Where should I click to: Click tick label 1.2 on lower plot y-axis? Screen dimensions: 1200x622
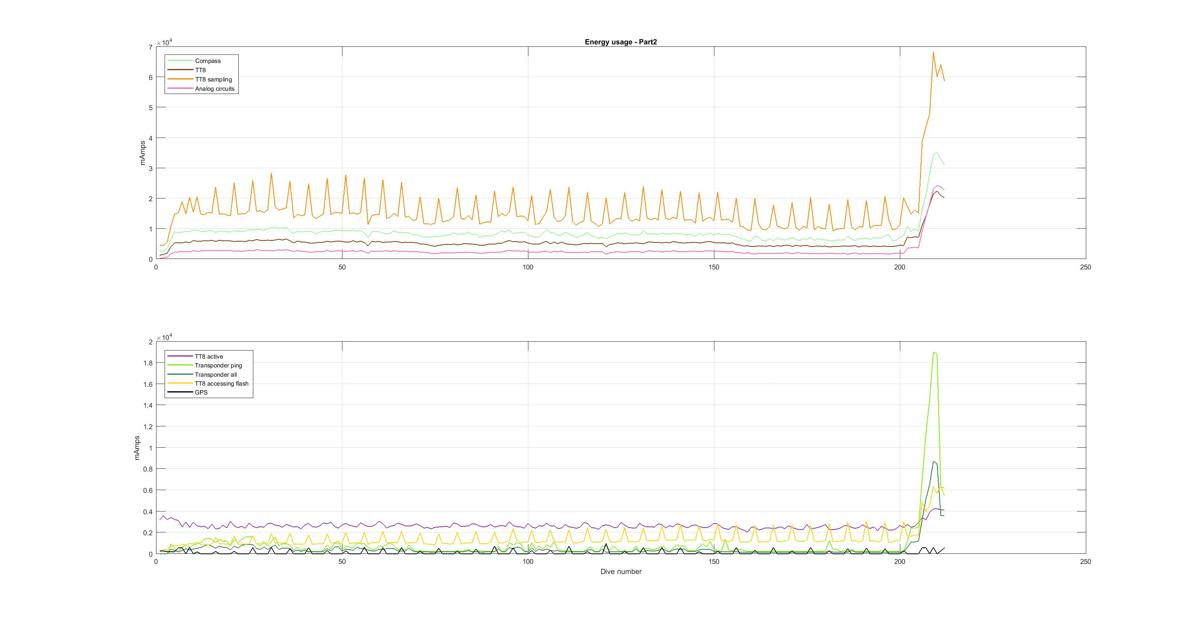coord(148,427)
